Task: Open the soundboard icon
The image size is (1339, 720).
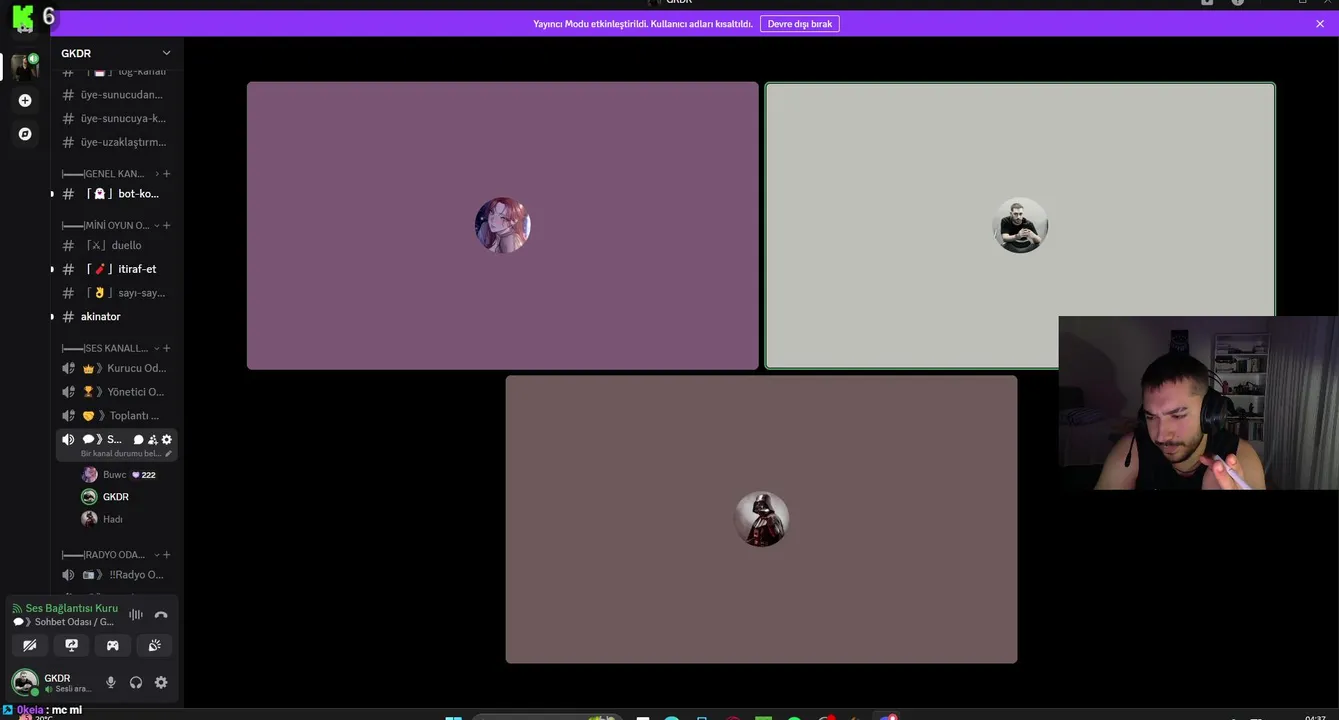Action: 155,646
